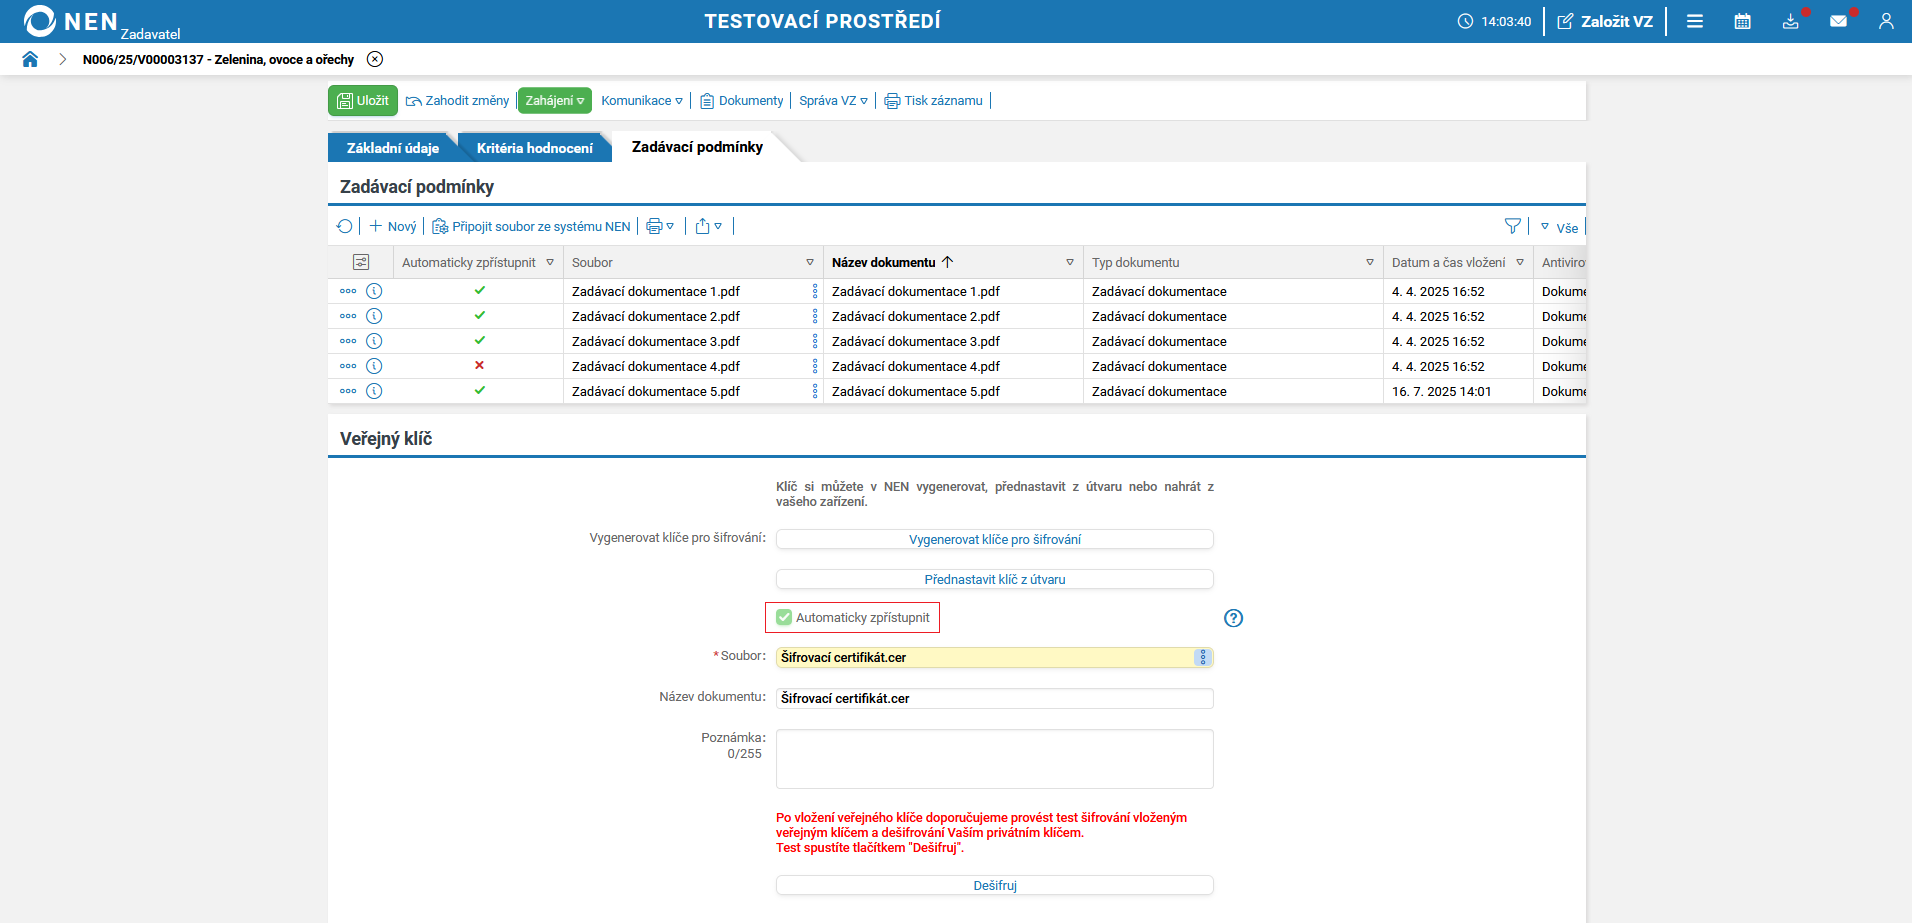Expand the Zahájení dropdown menu
This screenshot has width=1912, height=923.
point(555,100)
